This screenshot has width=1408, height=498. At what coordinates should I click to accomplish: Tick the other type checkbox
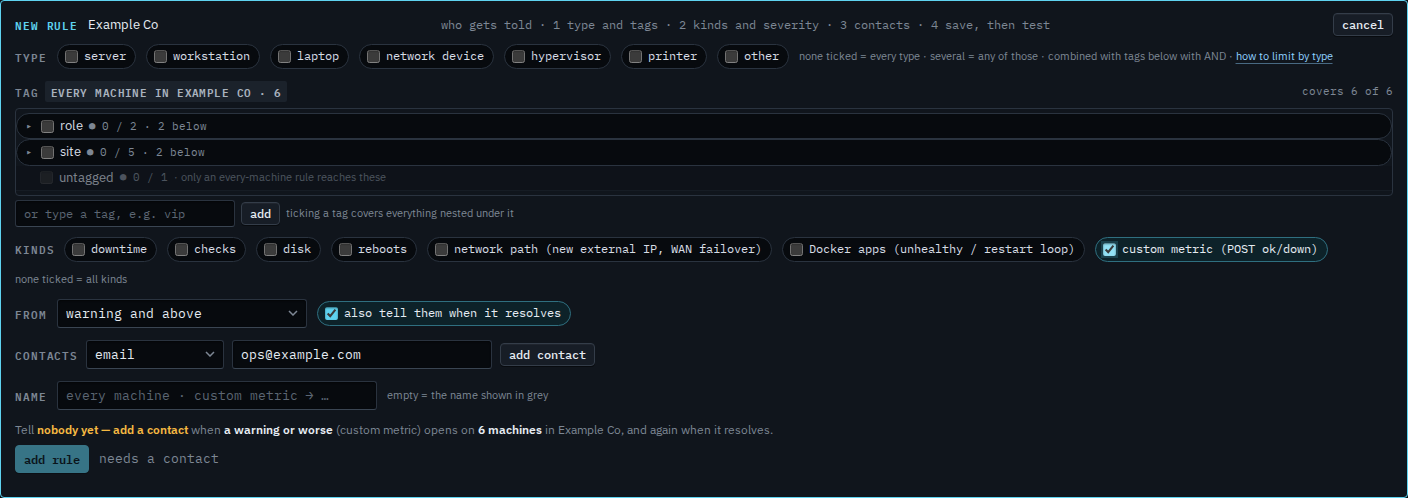click(731, 57)
